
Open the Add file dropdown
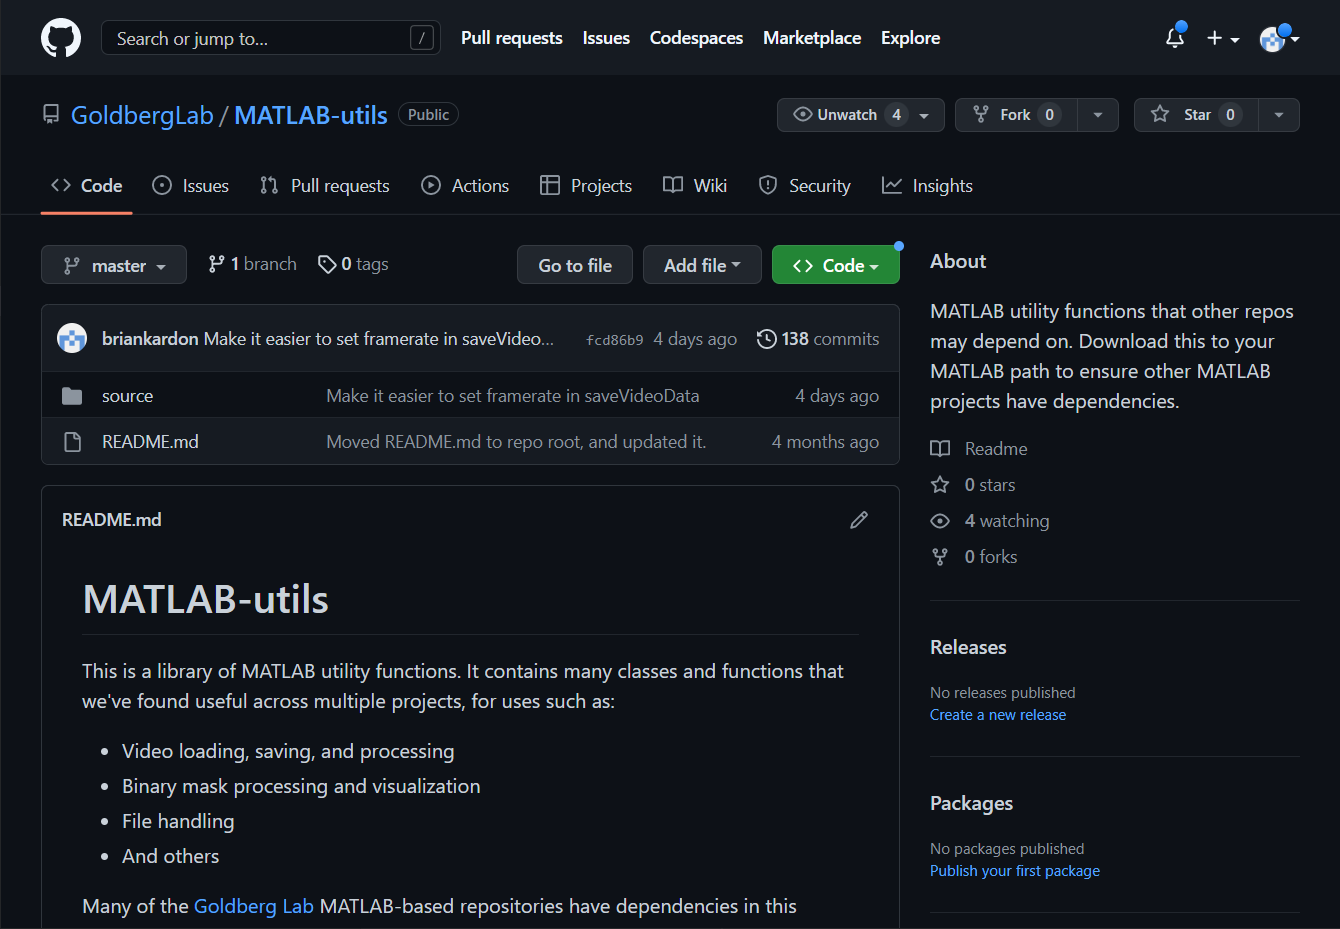pos(702,265)
